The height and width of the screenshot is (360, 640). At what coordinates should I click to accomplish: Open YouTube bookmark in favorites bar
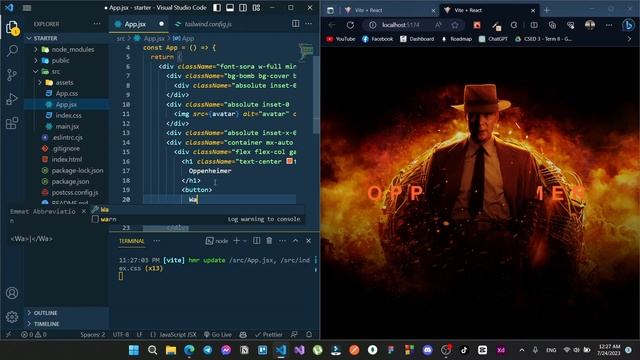340,39
